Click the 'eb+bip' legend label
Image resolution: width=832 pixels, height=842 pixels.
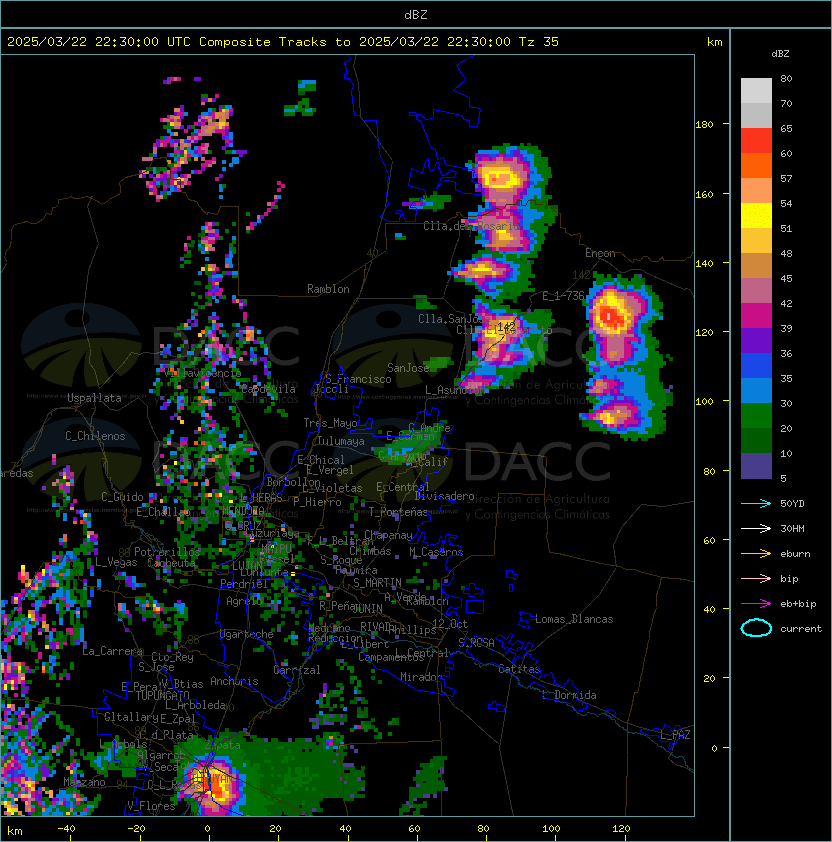coord(798,604)
